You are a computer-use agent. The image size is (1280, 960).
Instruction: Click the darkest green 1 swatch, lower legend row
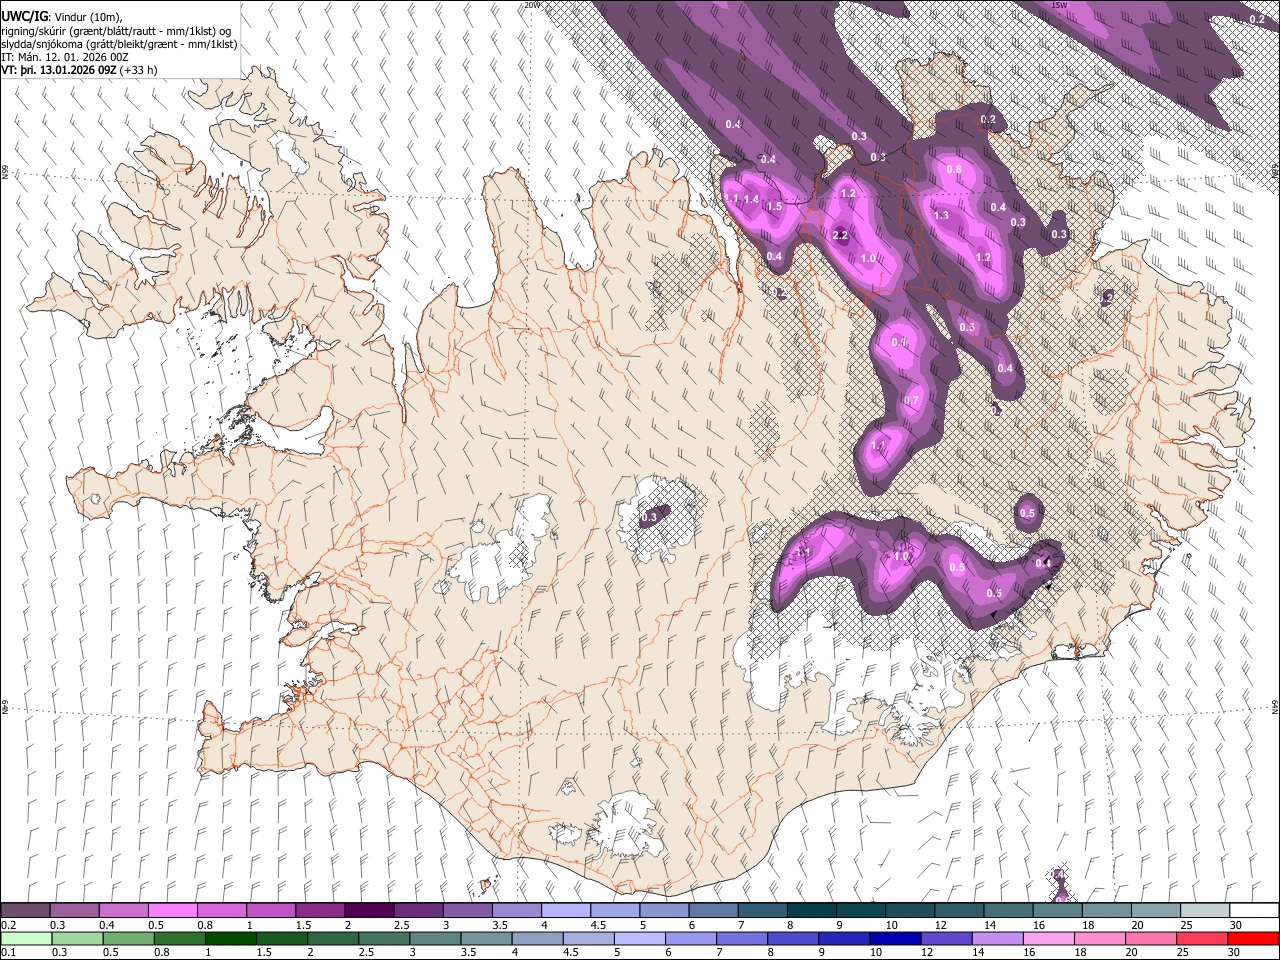[x=231, y=938]
